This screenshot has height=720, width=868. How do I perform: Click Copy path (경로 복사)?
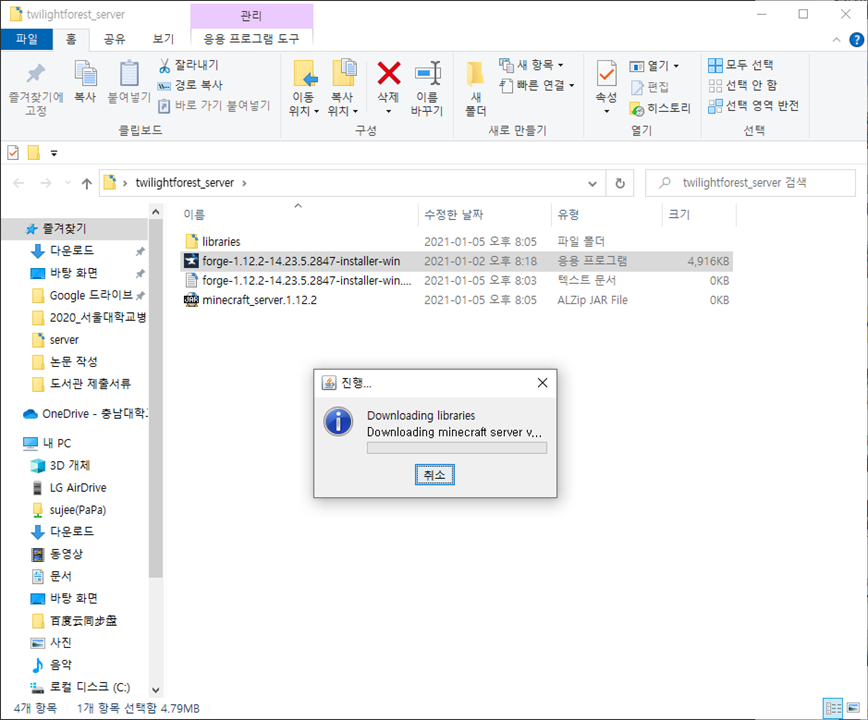(x=190, y=85)
